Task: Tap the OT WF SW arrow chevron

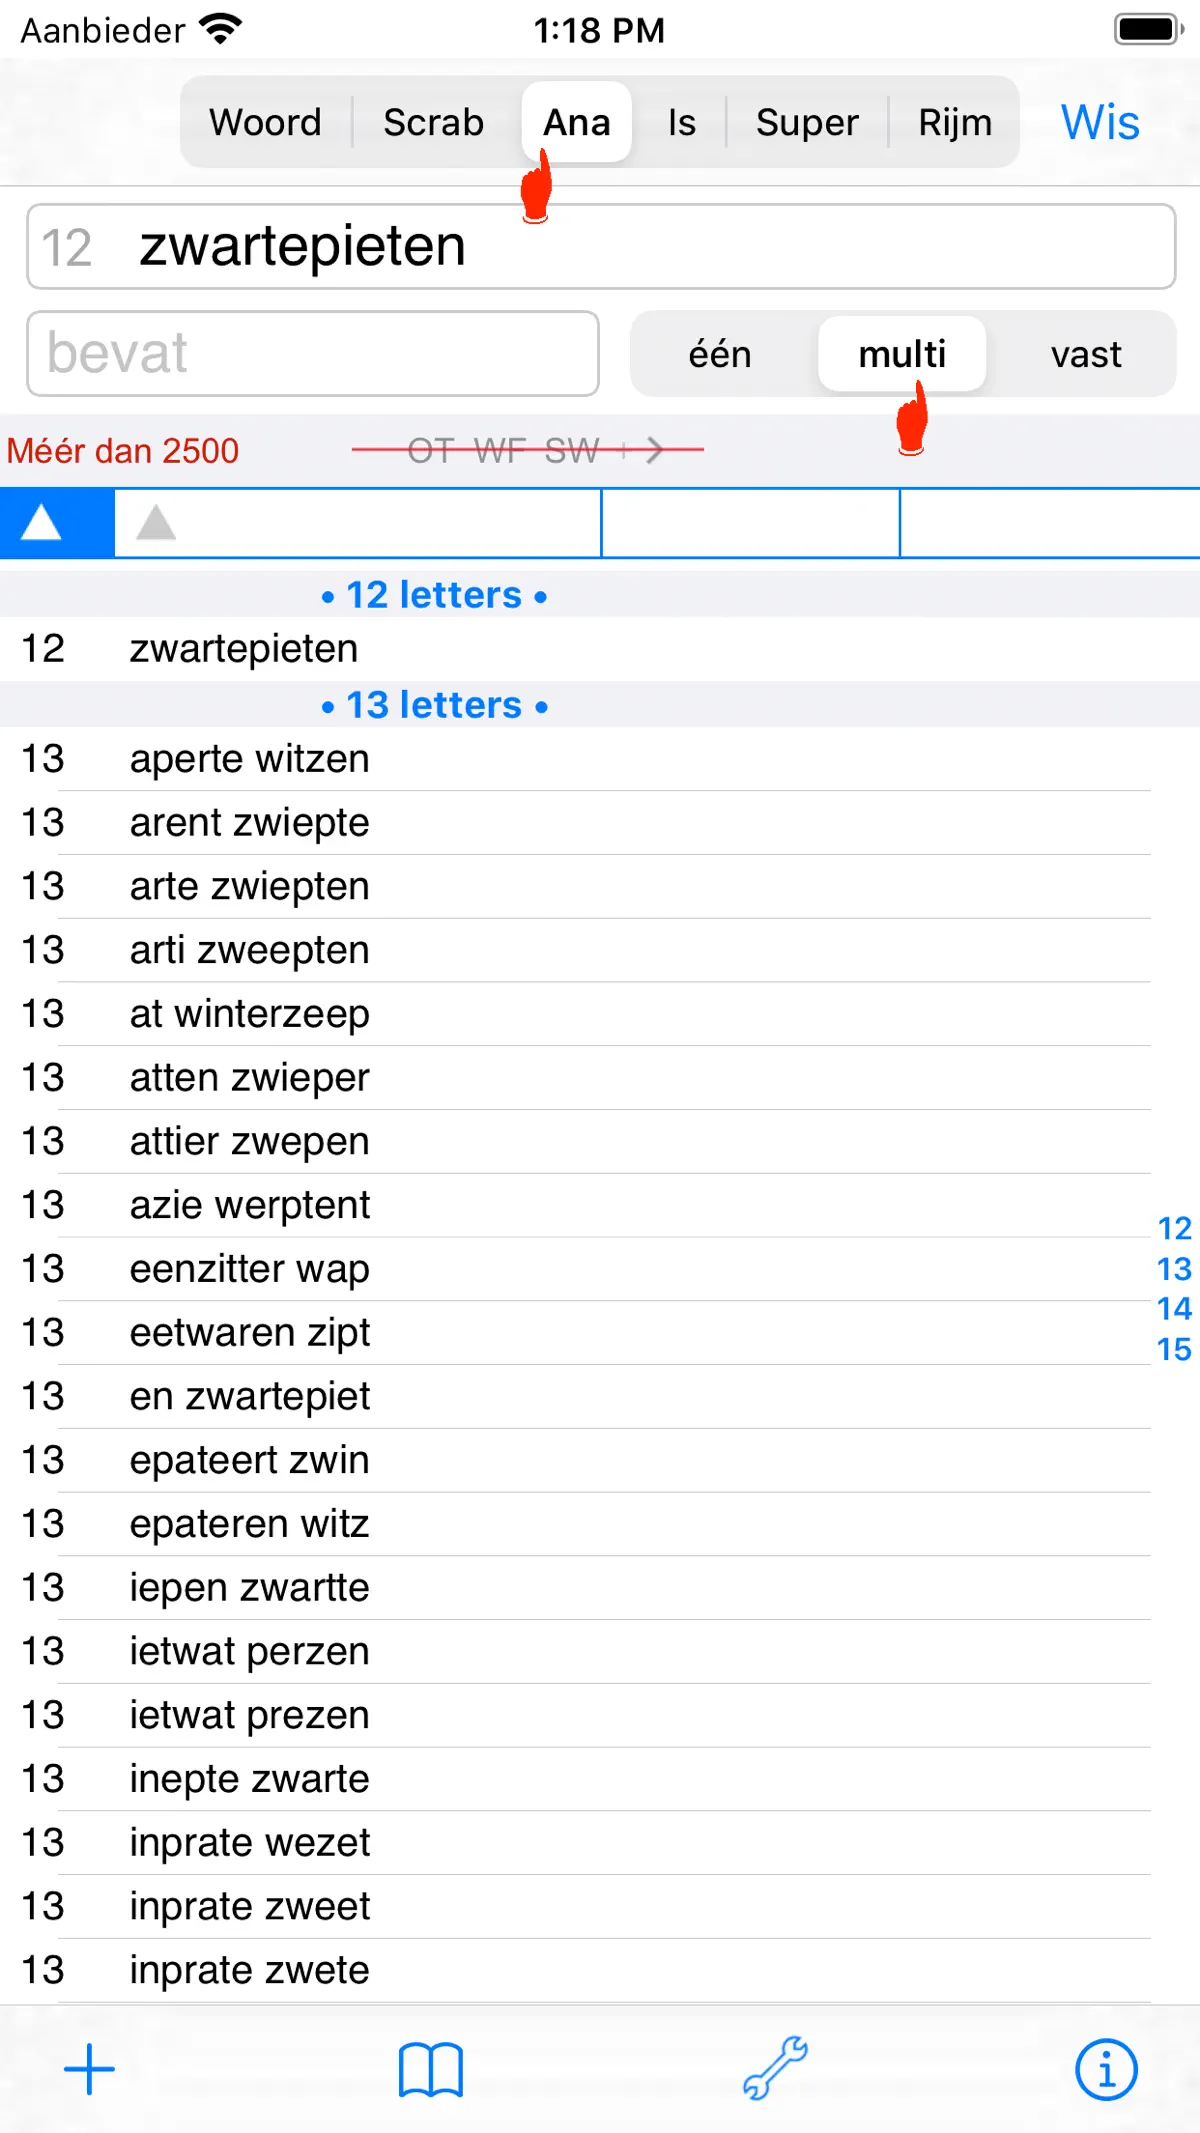Action: click(x=654, y=450)
